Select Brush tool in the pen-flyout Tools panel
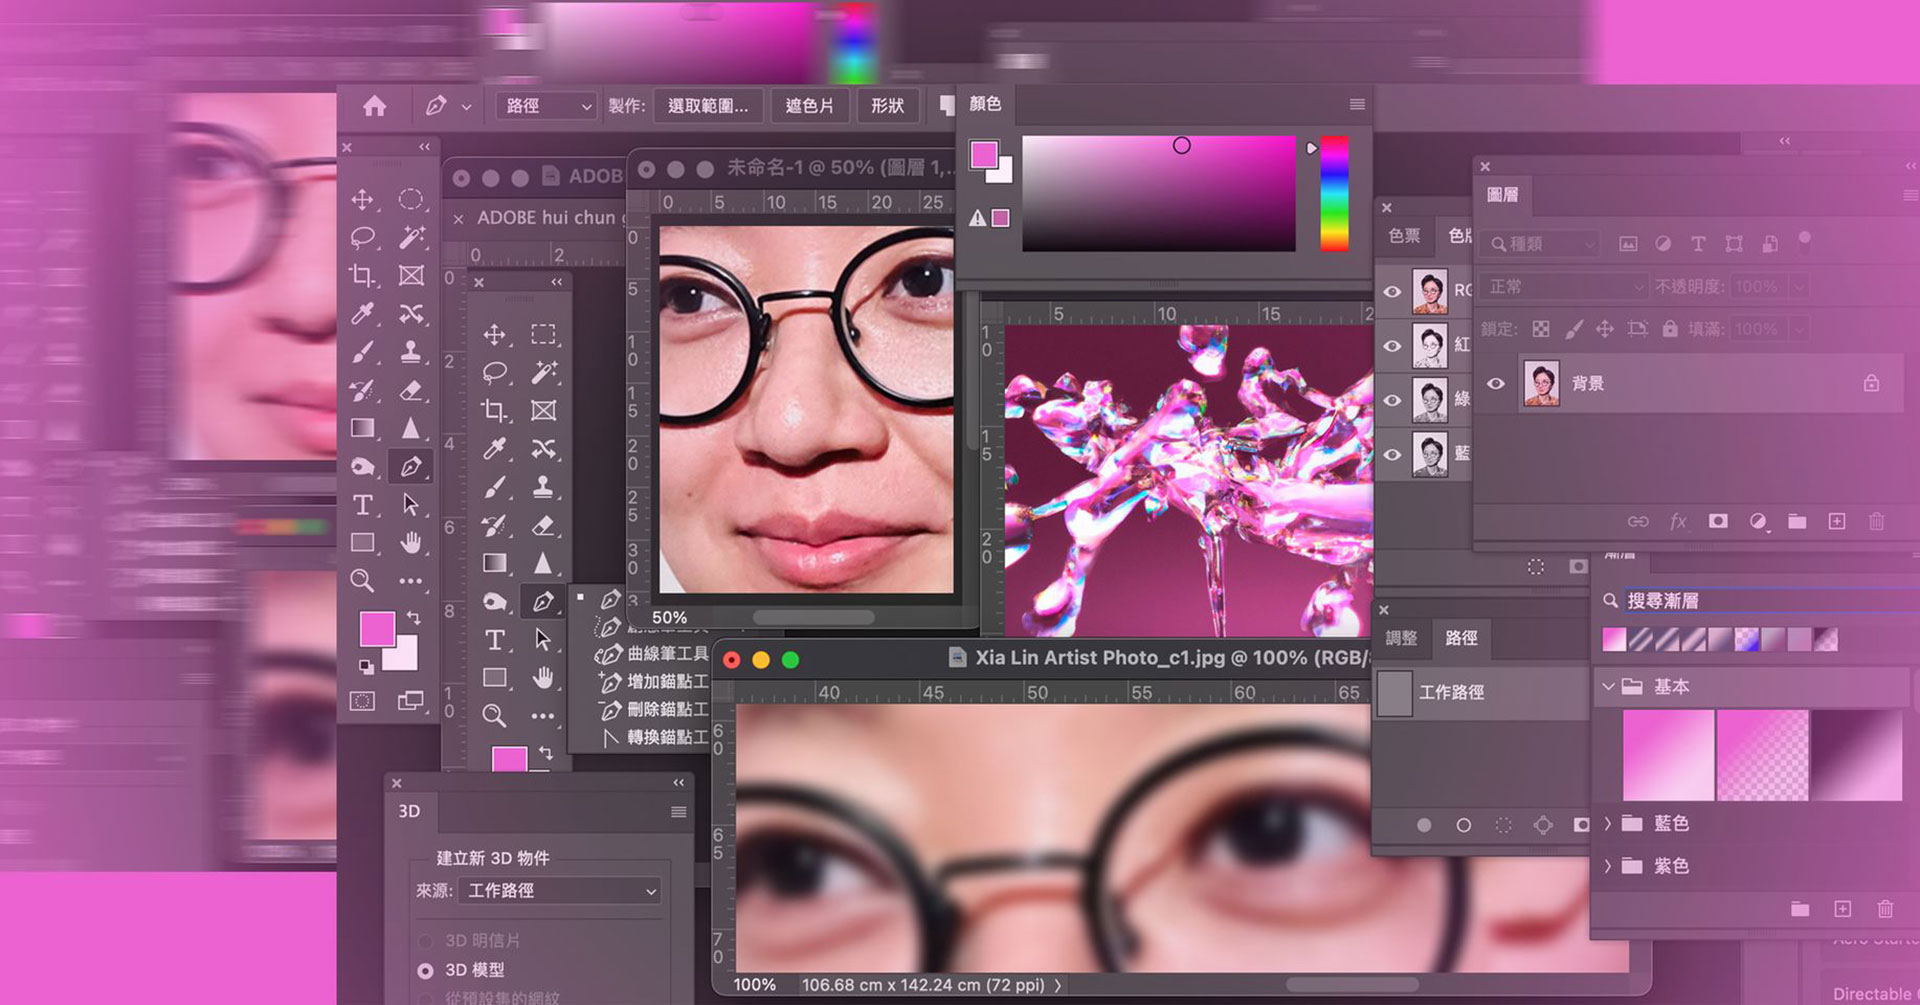This screenshot has height=1005, width=1920. (x=494, y=487)
